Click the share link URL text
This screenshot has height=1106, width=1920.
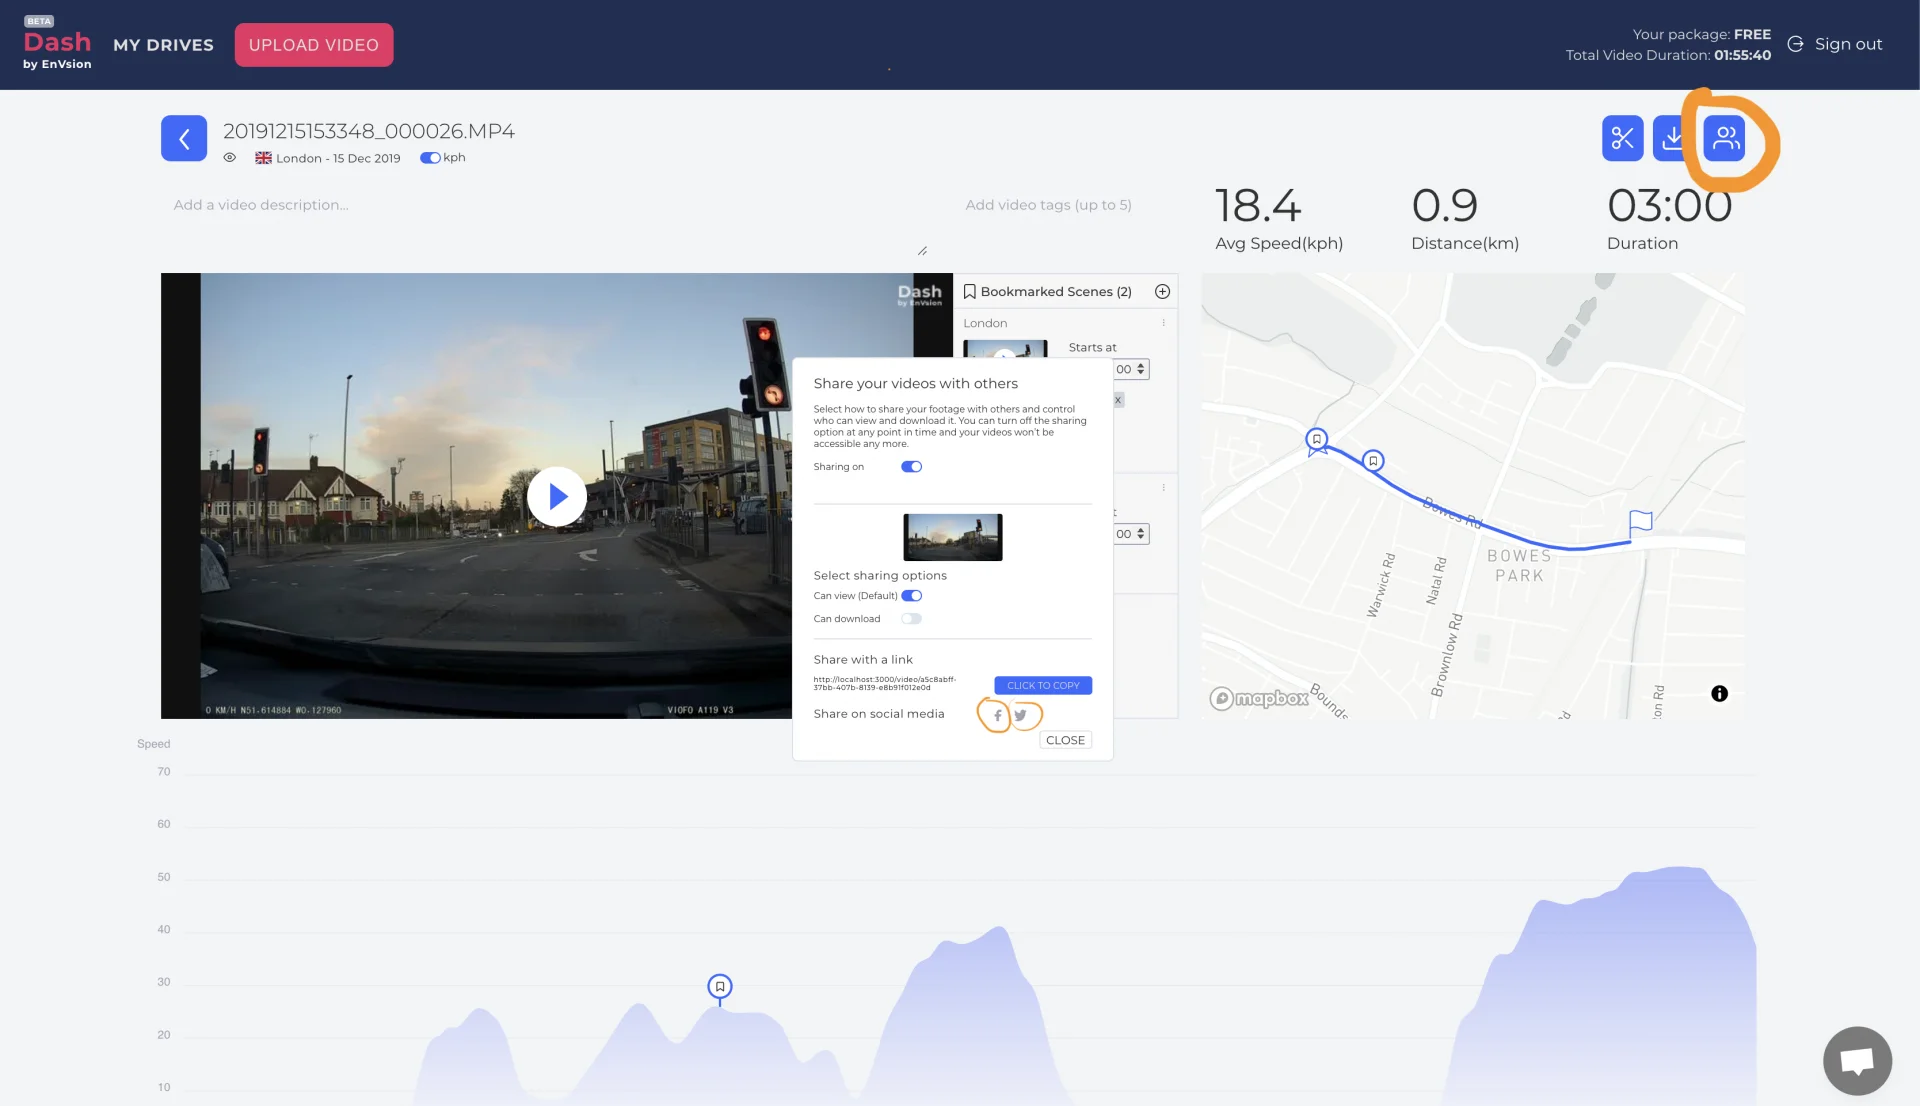885,684
